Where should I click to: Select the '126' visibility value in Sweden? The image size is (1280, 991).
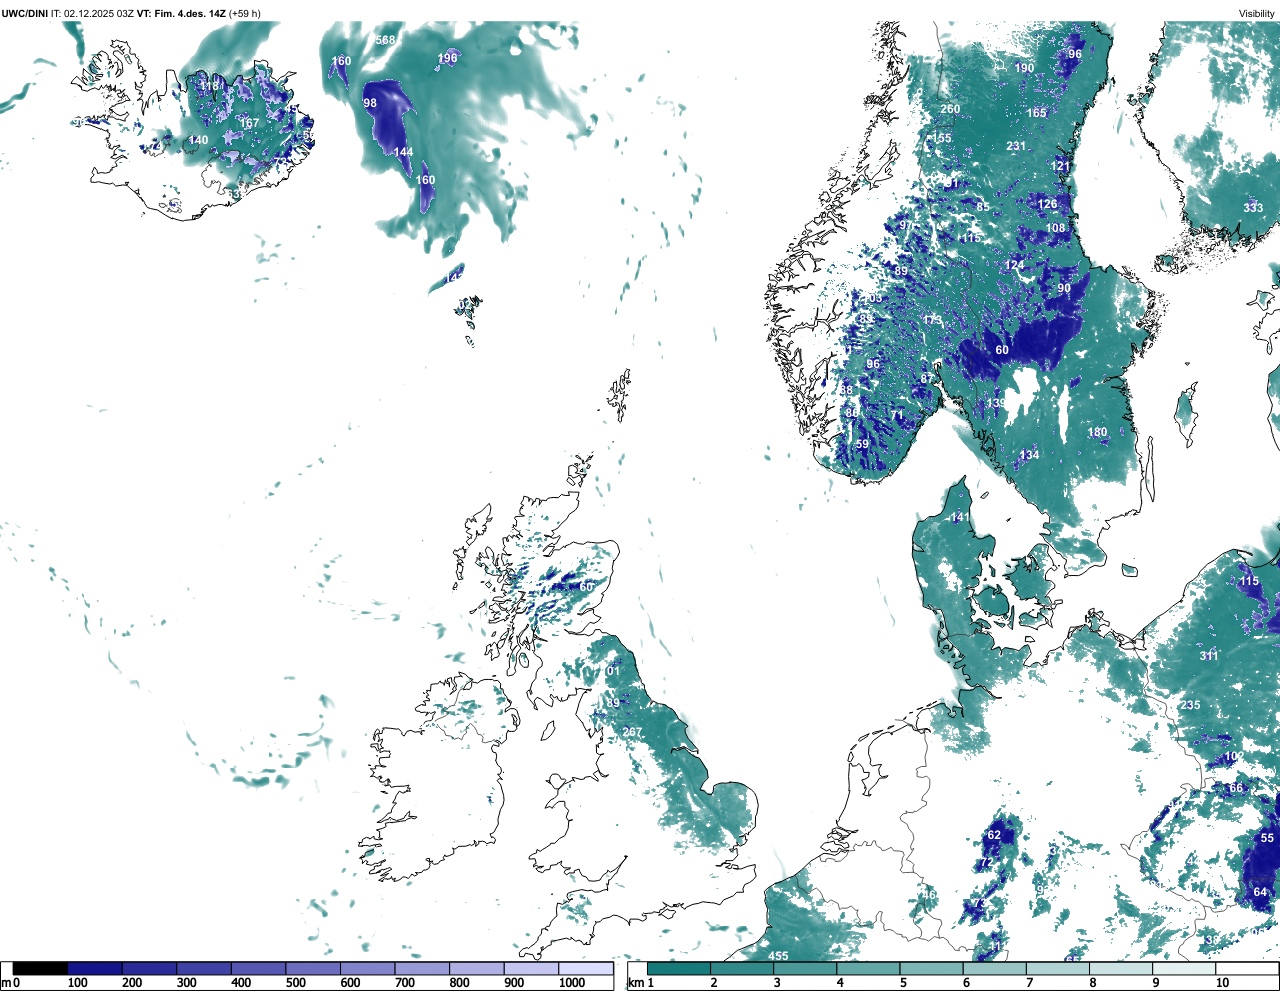click(1047, 204)
